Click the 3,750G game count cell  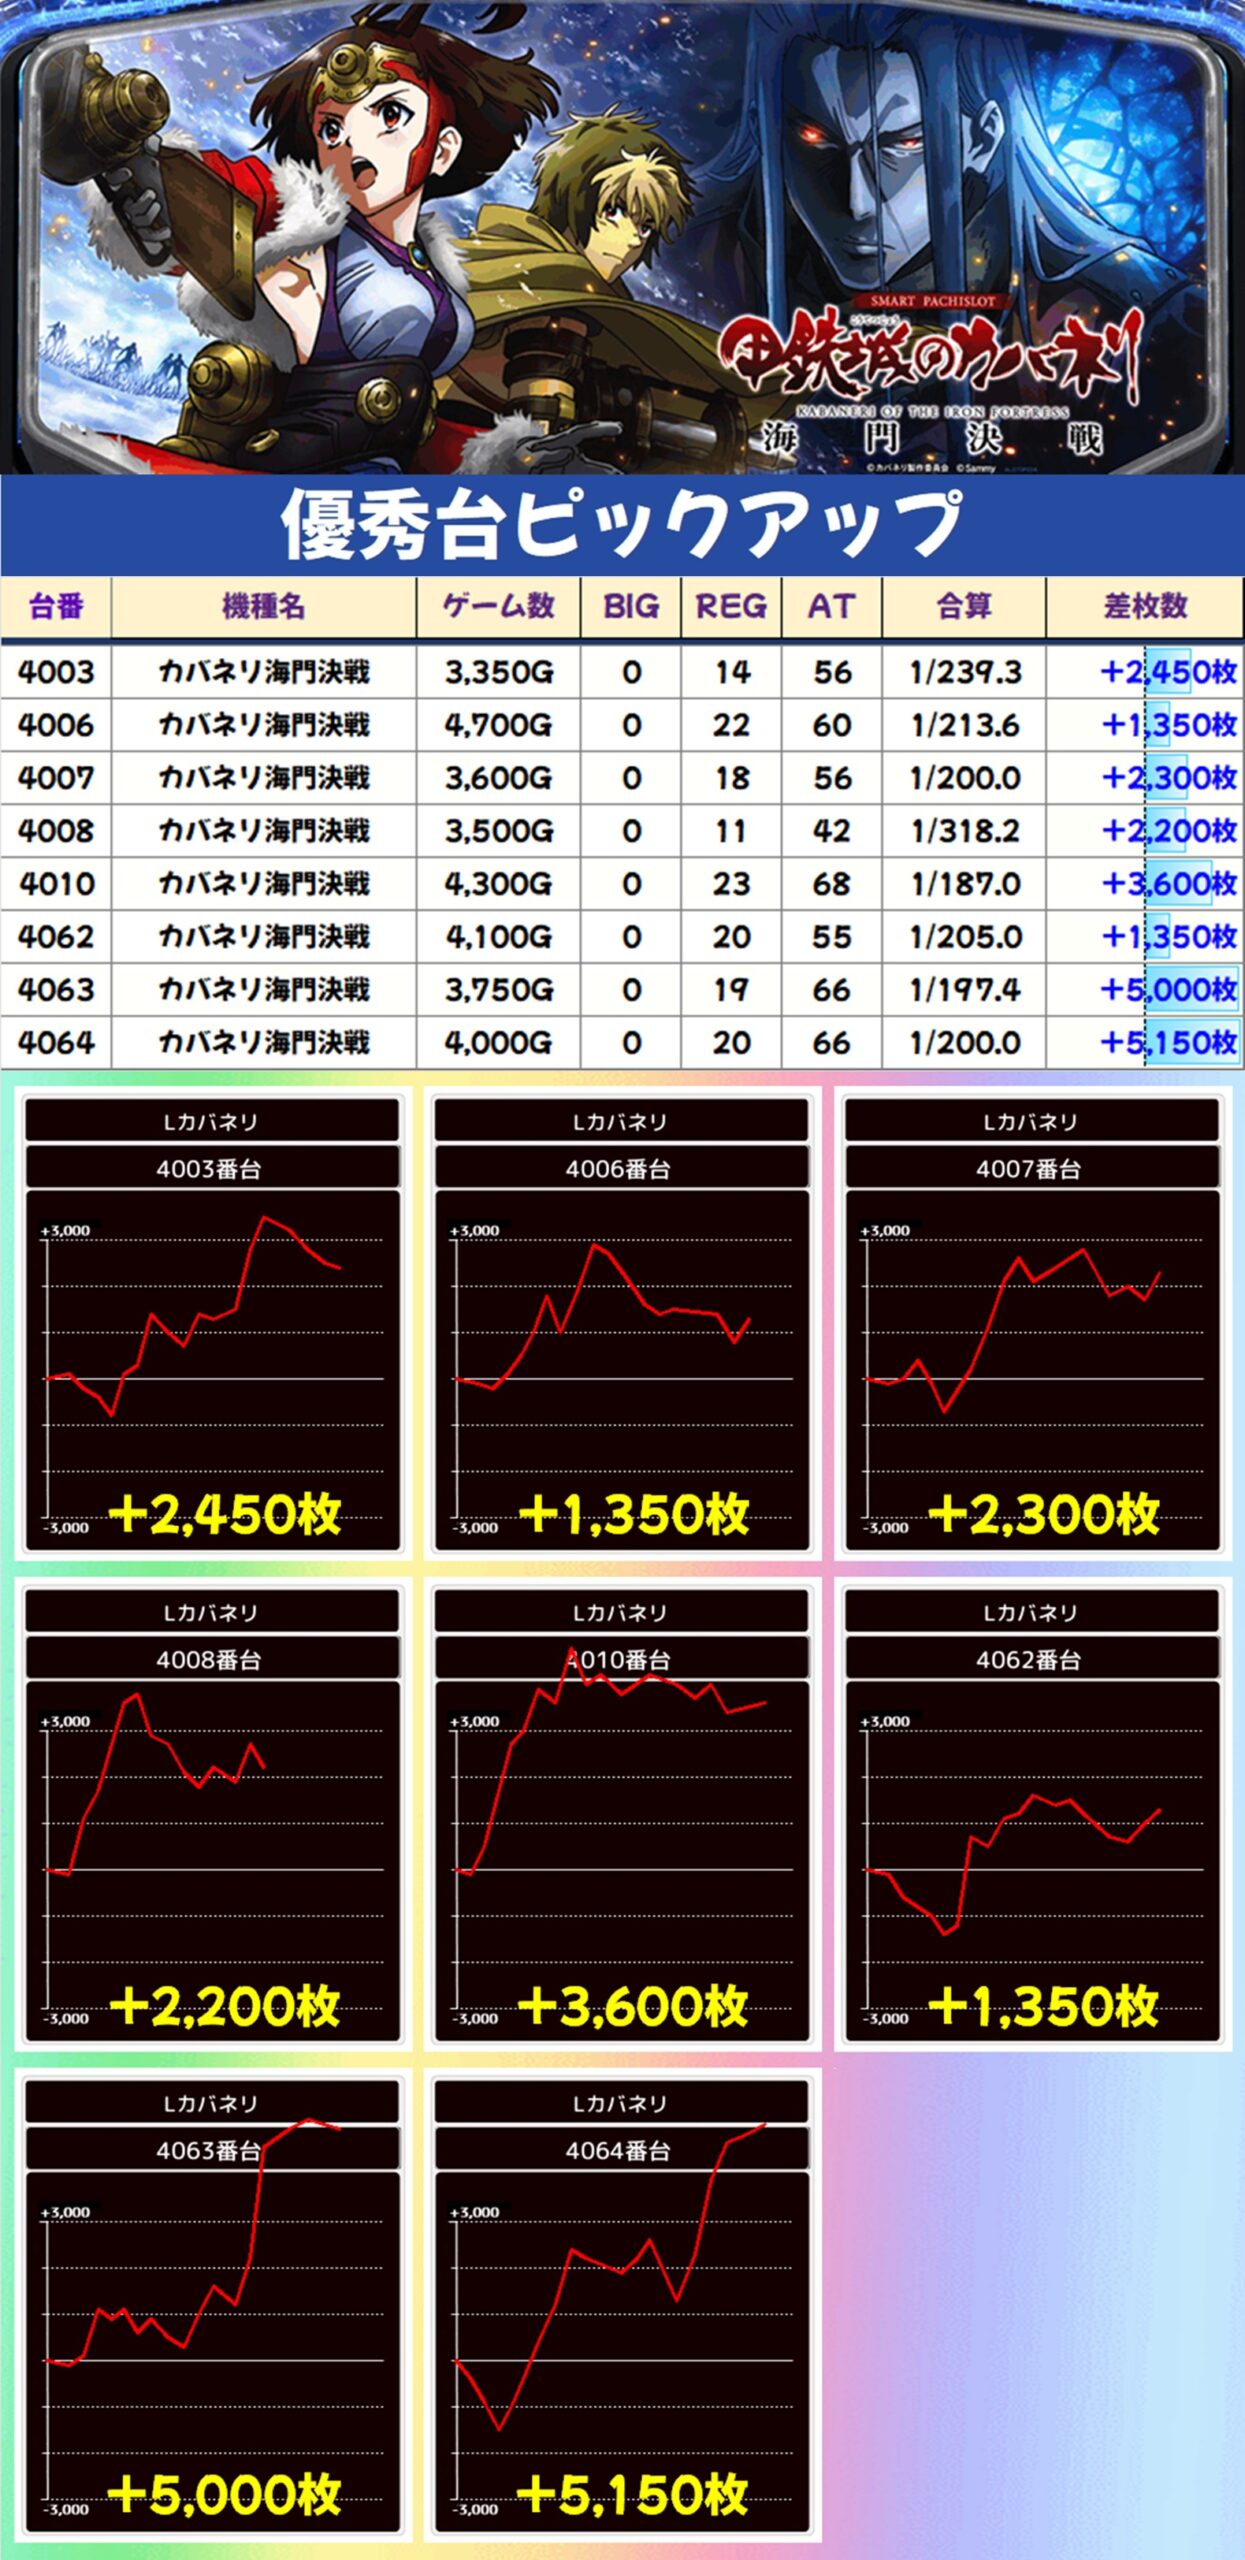[x=498, y=990]
